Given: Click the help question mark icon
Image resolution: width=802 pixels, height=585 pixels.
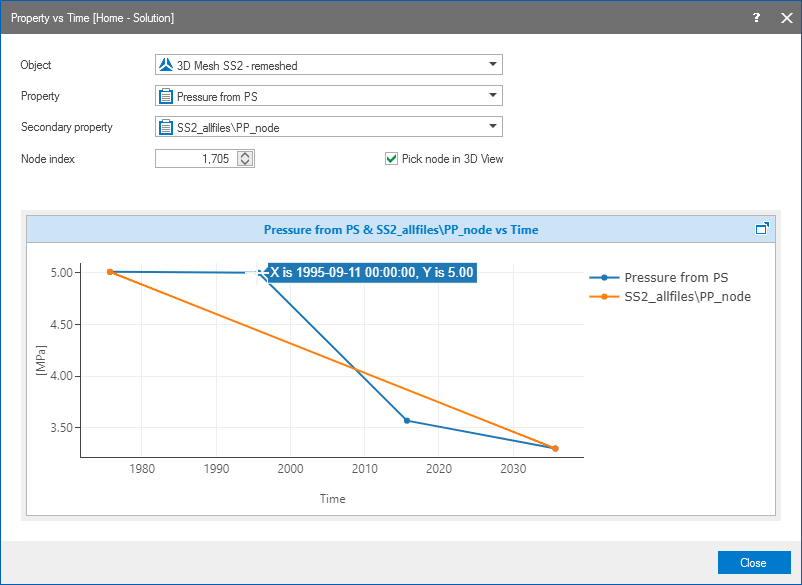Looking at the screenshot, I should 756,18.
